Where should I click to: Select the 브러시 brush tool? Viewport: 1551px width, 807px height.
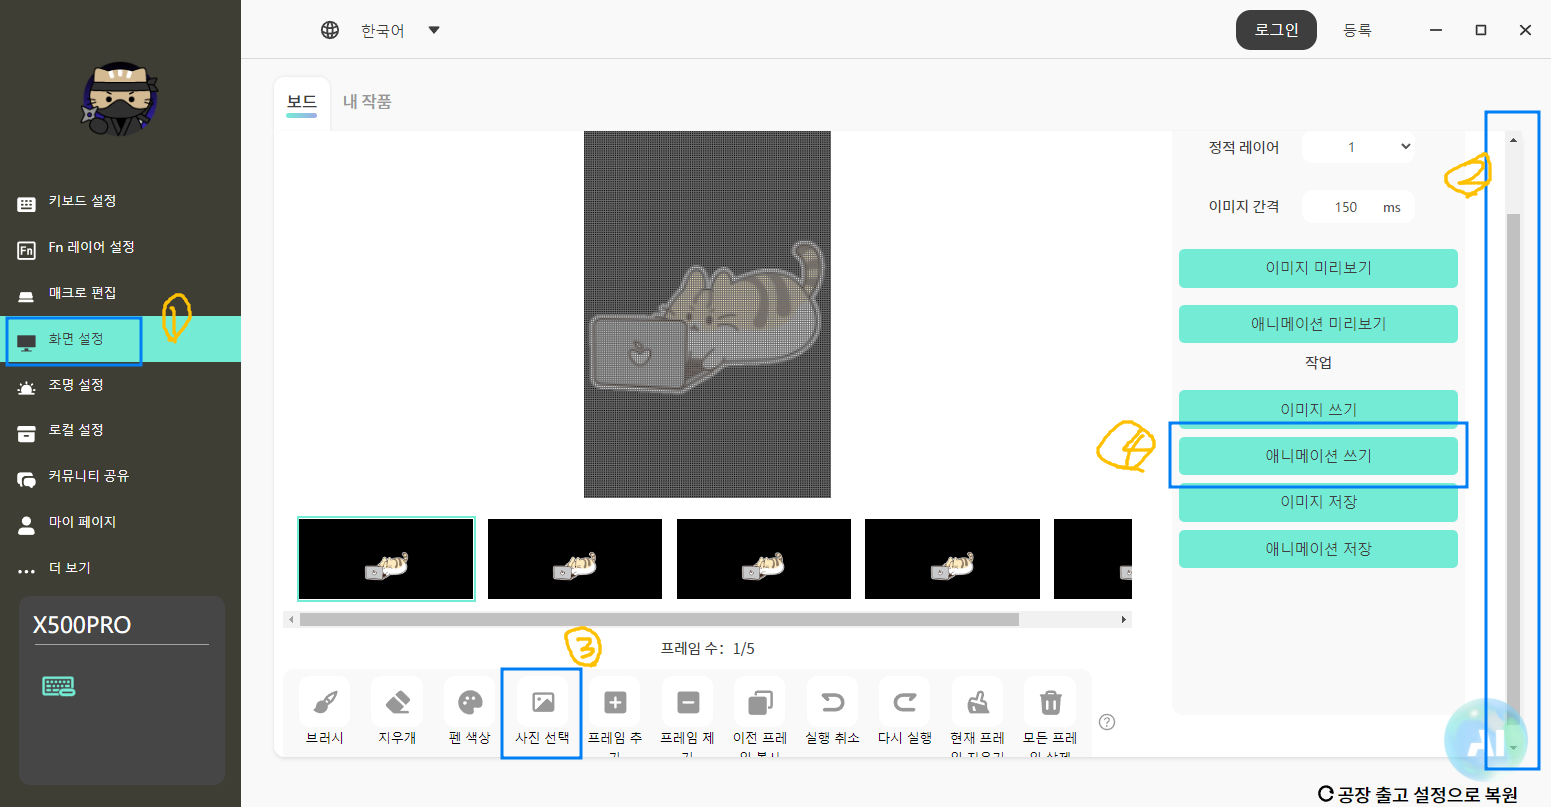tap(325, 702)
